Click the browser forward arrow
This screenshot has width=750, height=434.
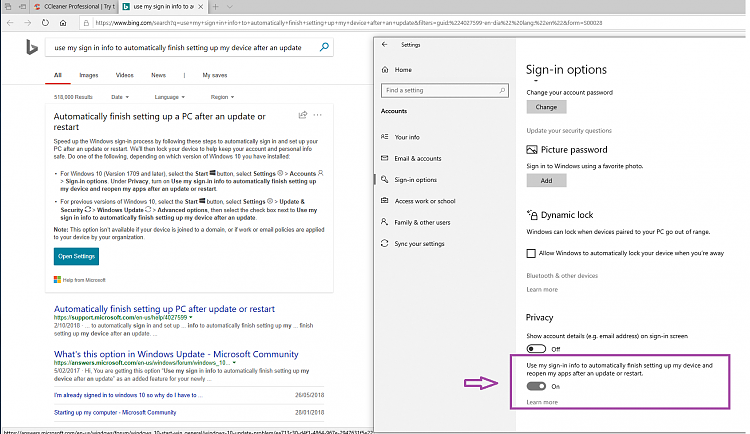[27, 22]
